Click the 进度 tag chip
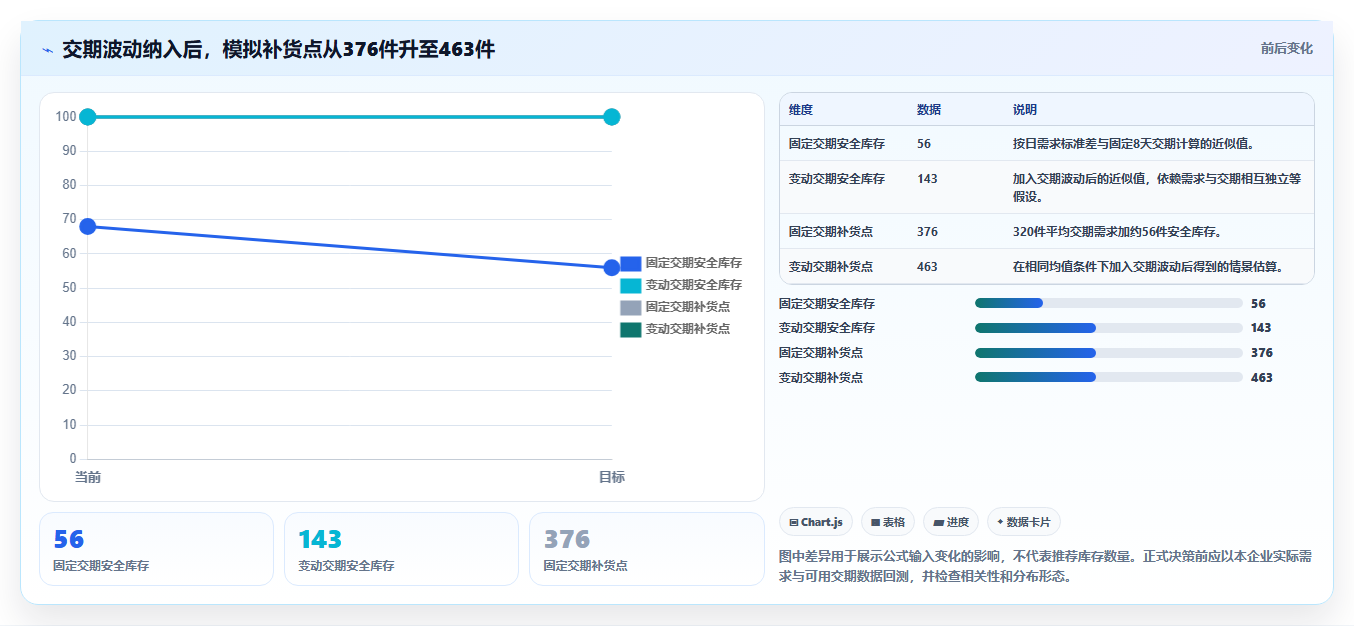Screen dimensions: 1354x626 [x=950, y=522]
